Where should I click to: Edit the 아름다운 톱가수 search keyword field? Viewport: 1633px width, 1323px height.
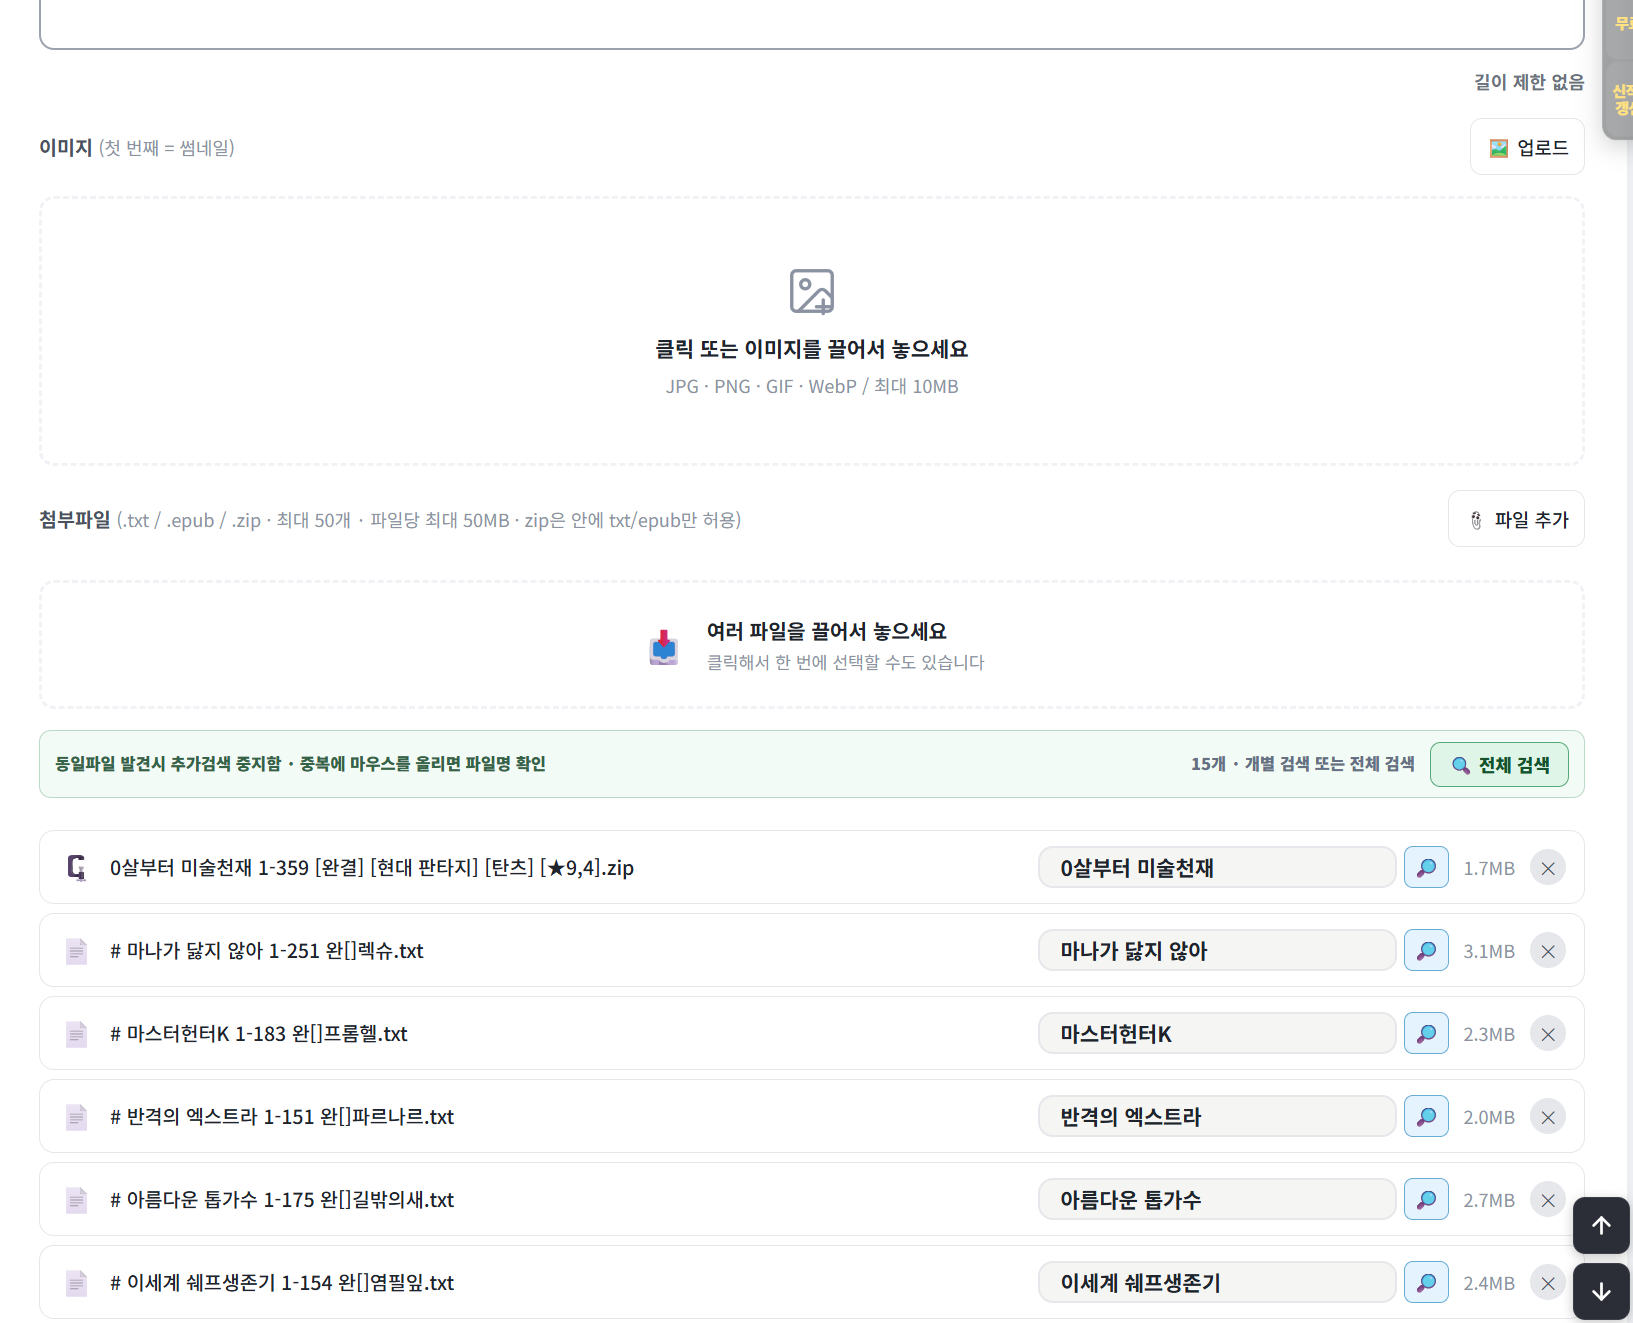tap(1217, 1200)
